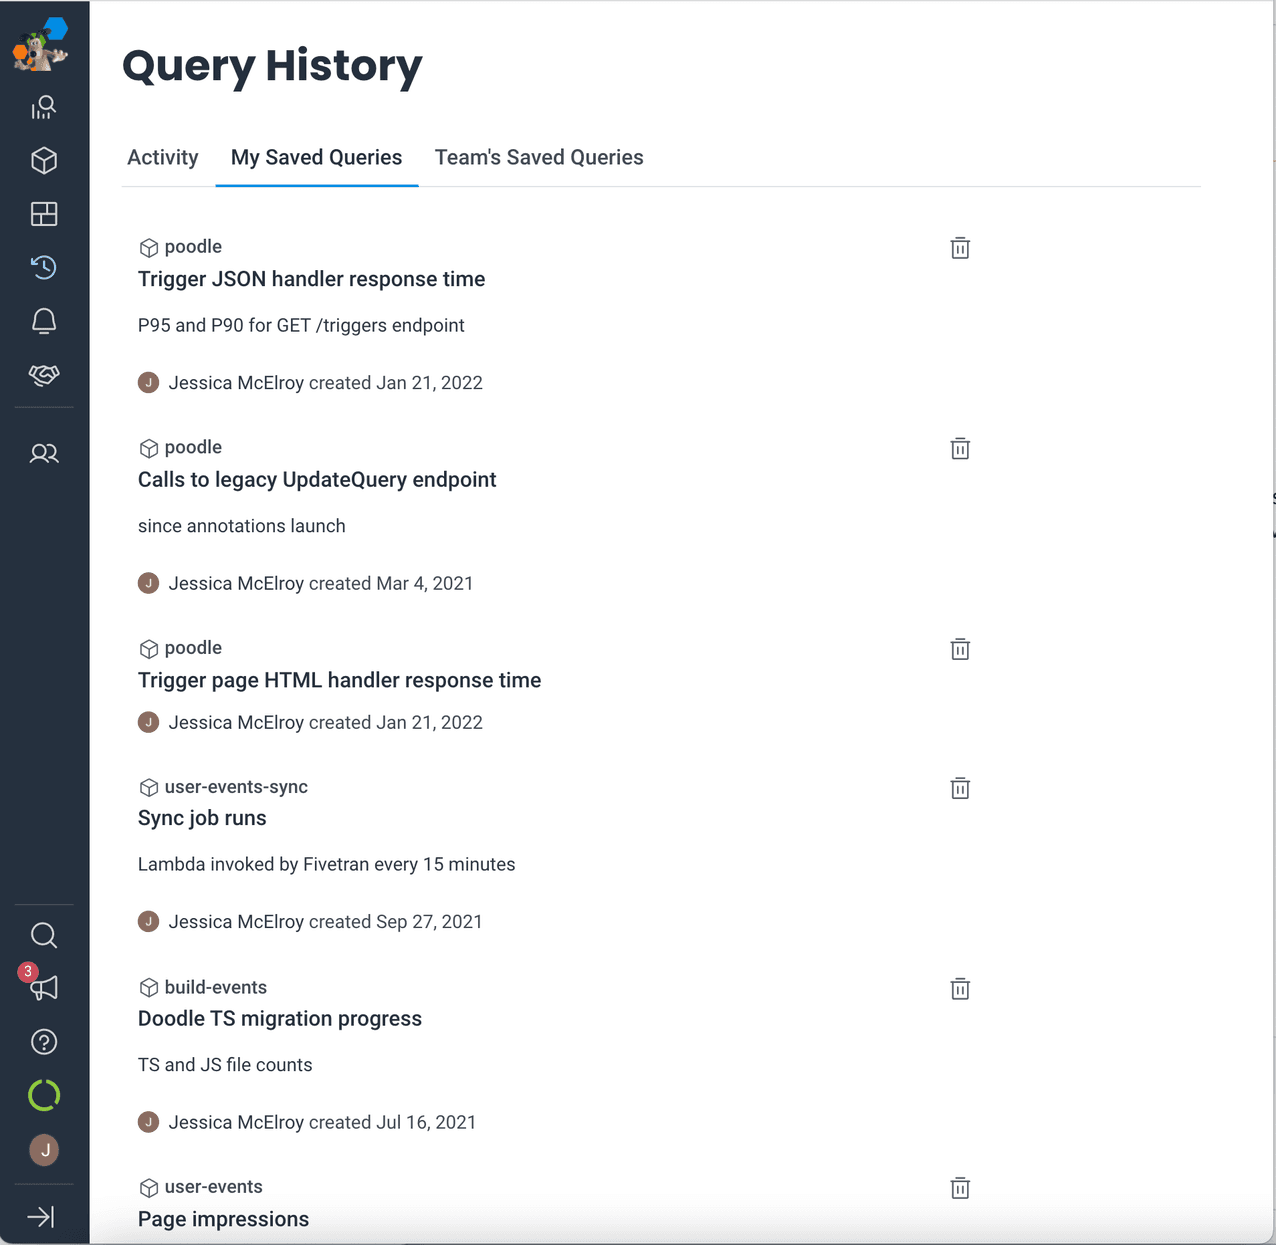Delete the Sync job runs query
Image resolution: width=1276 pixels, height=1245 pixels.
[960, 788]
